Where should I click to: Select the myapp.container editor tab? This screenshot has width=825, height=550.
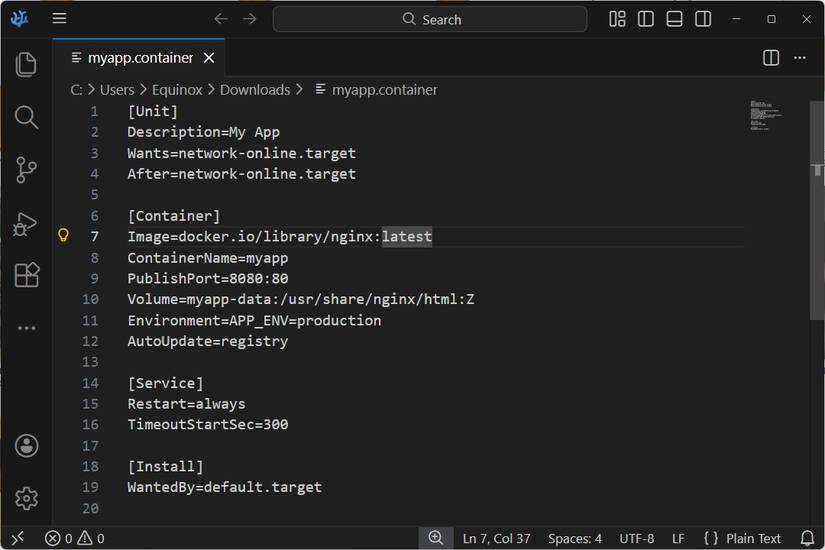pos(139,57)
